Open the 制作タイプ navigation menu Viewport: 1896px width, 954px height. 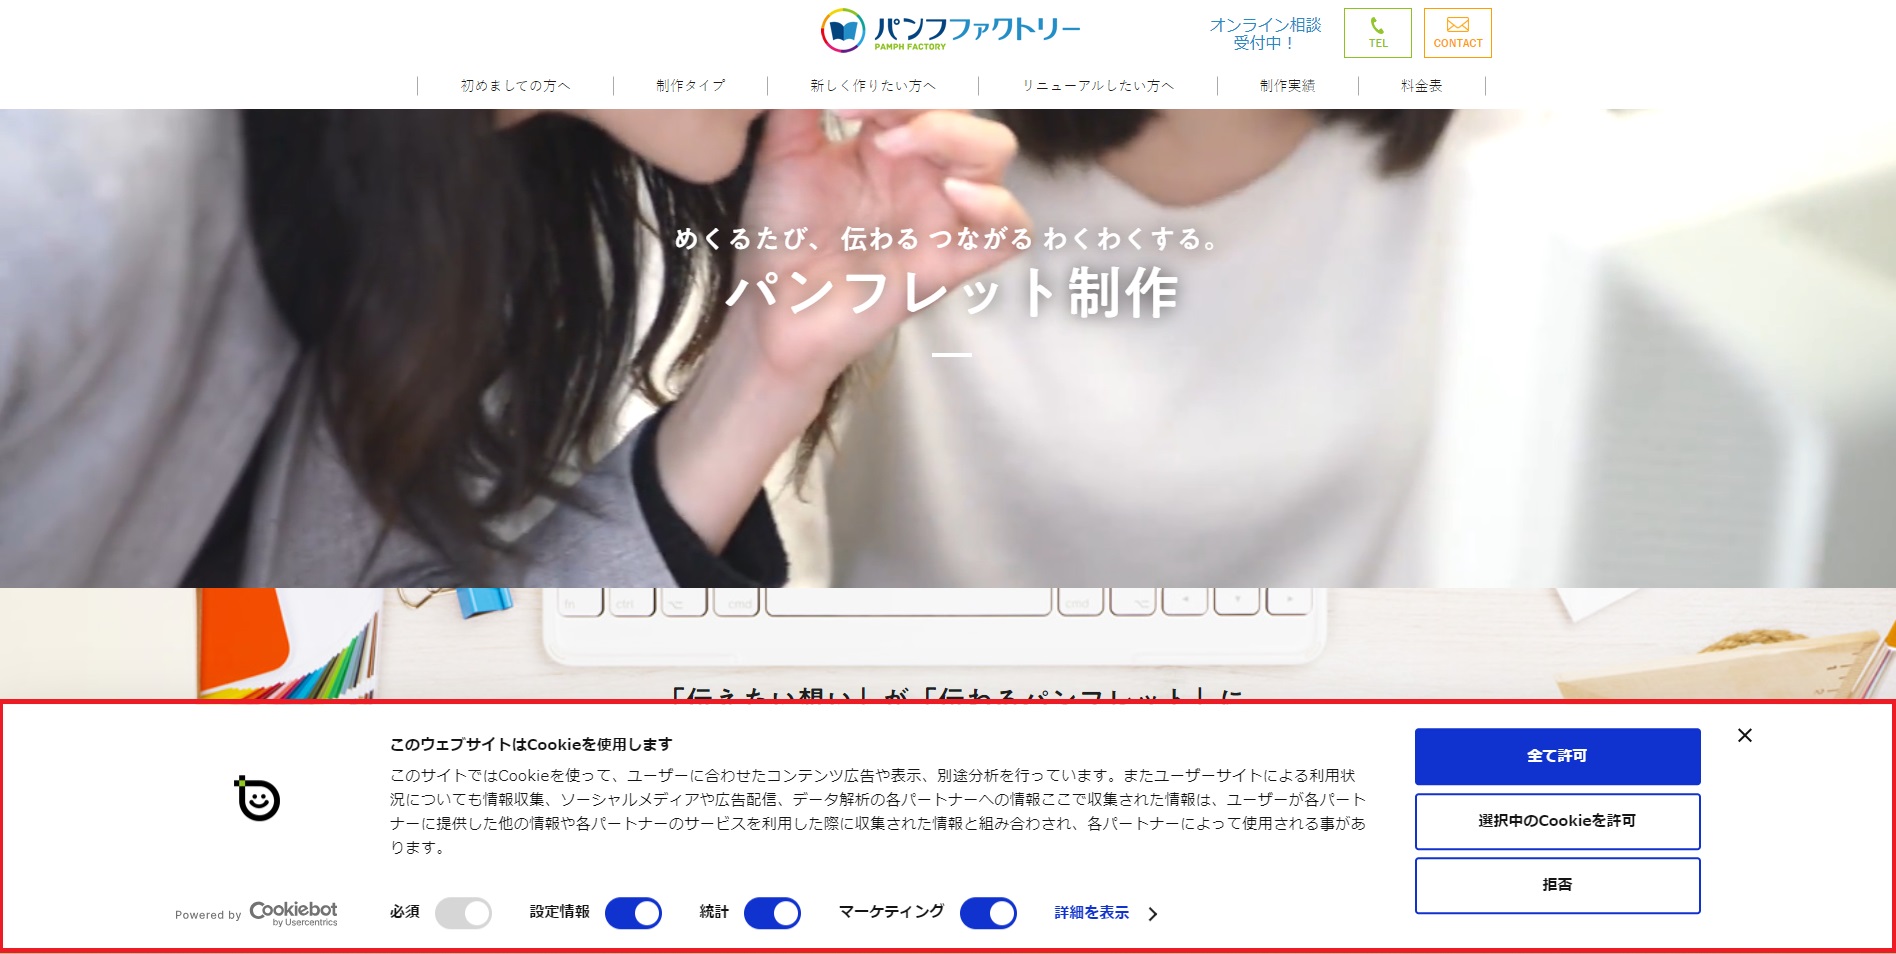pos(690,86)
